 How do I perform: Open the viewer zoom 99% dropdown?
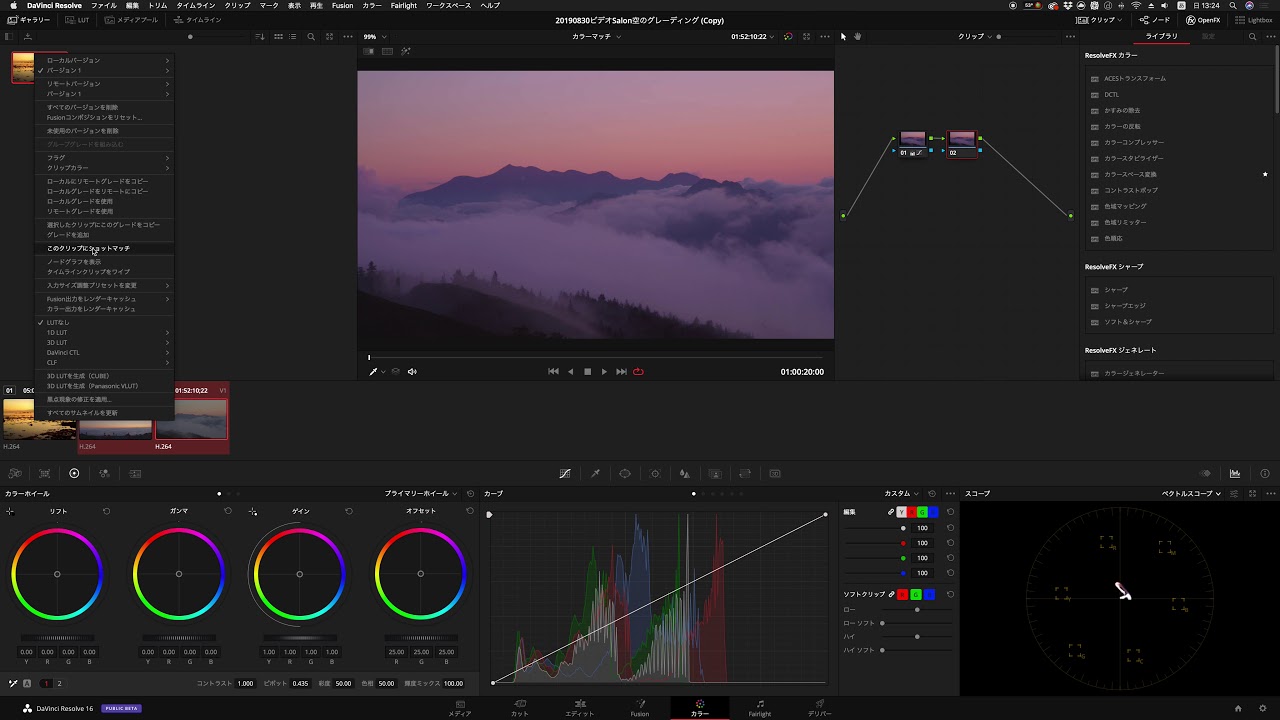[x=375, y=36]
